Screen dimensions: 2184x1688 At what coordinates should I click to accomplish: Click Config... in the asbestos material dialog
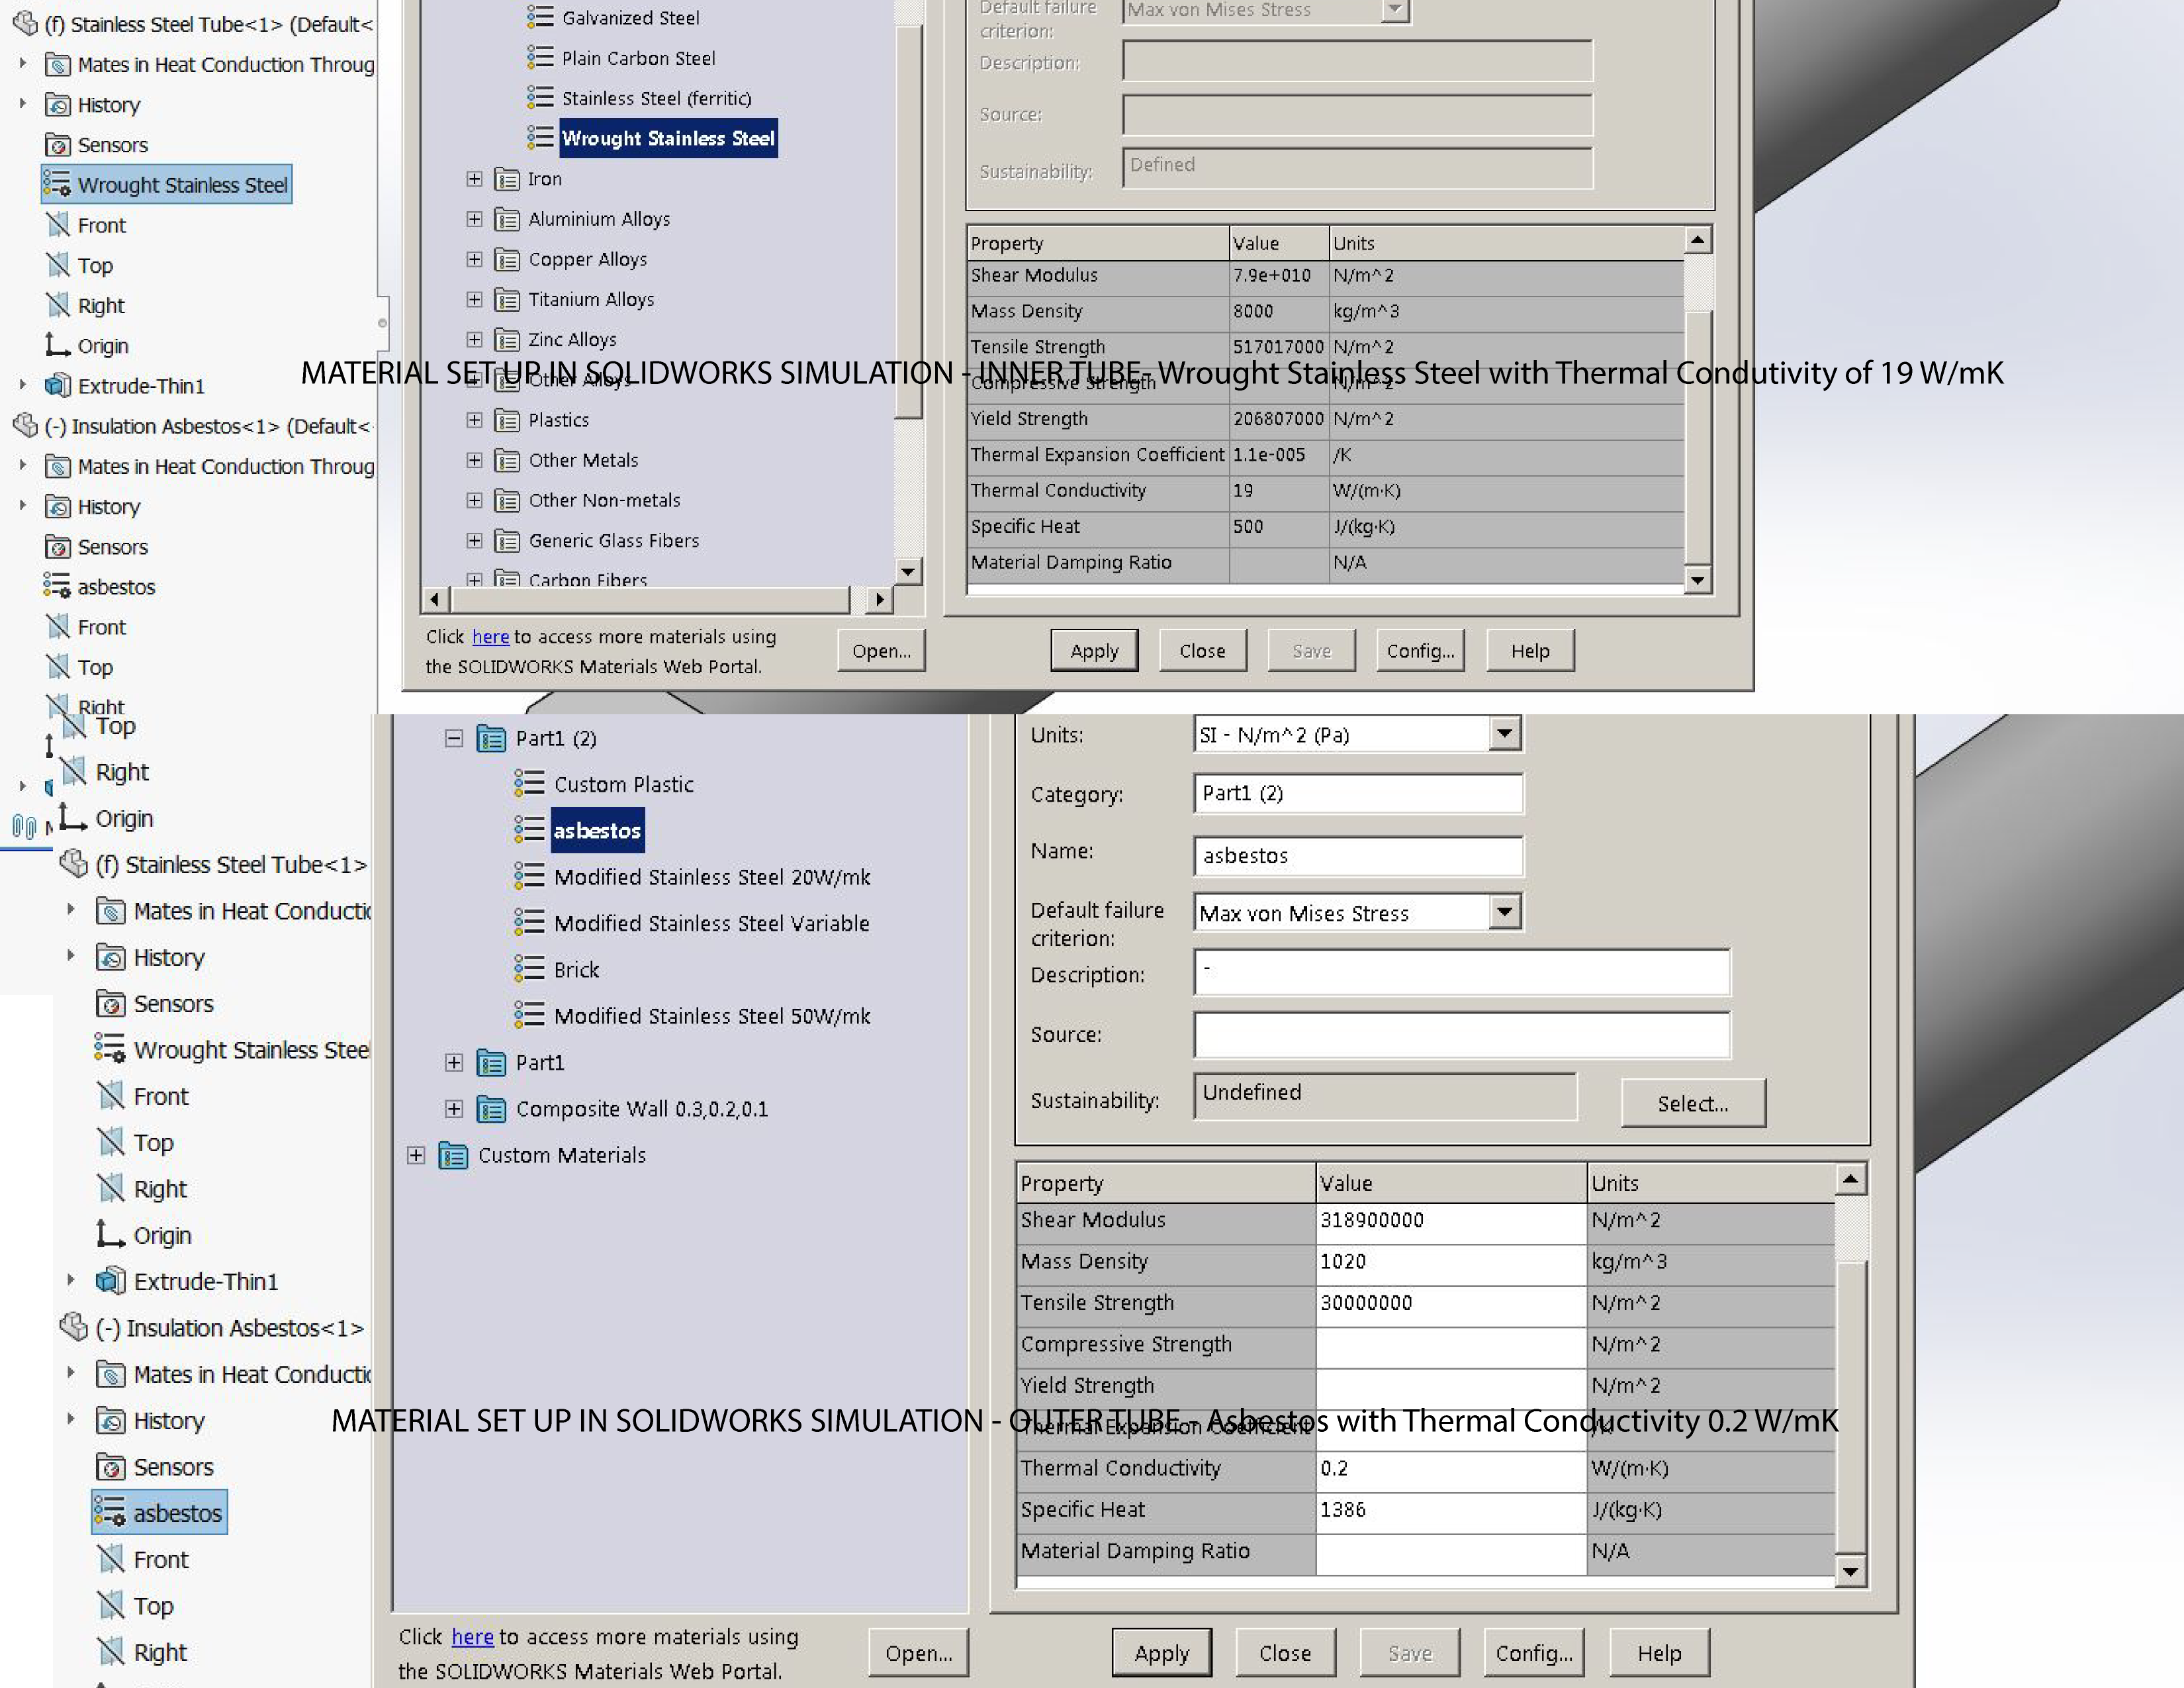[1534, 1653]
